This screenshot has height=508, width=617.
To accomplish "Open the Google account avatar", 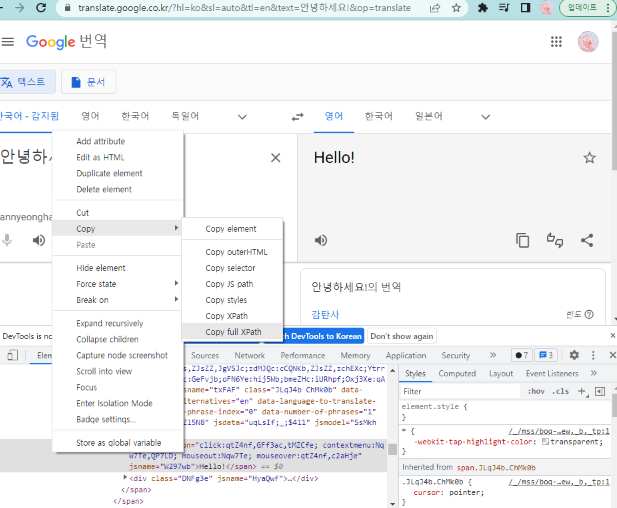I will 588,41.
